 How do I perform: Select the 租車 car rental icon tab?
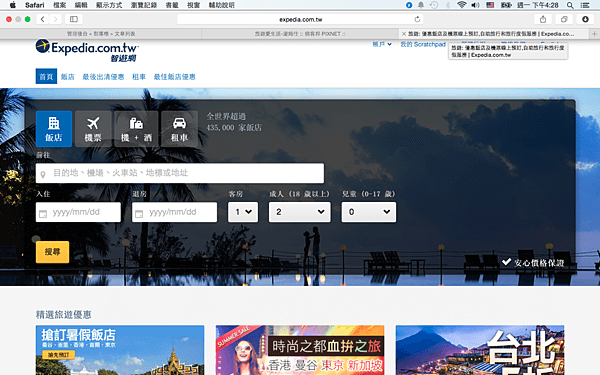point(179,129)
